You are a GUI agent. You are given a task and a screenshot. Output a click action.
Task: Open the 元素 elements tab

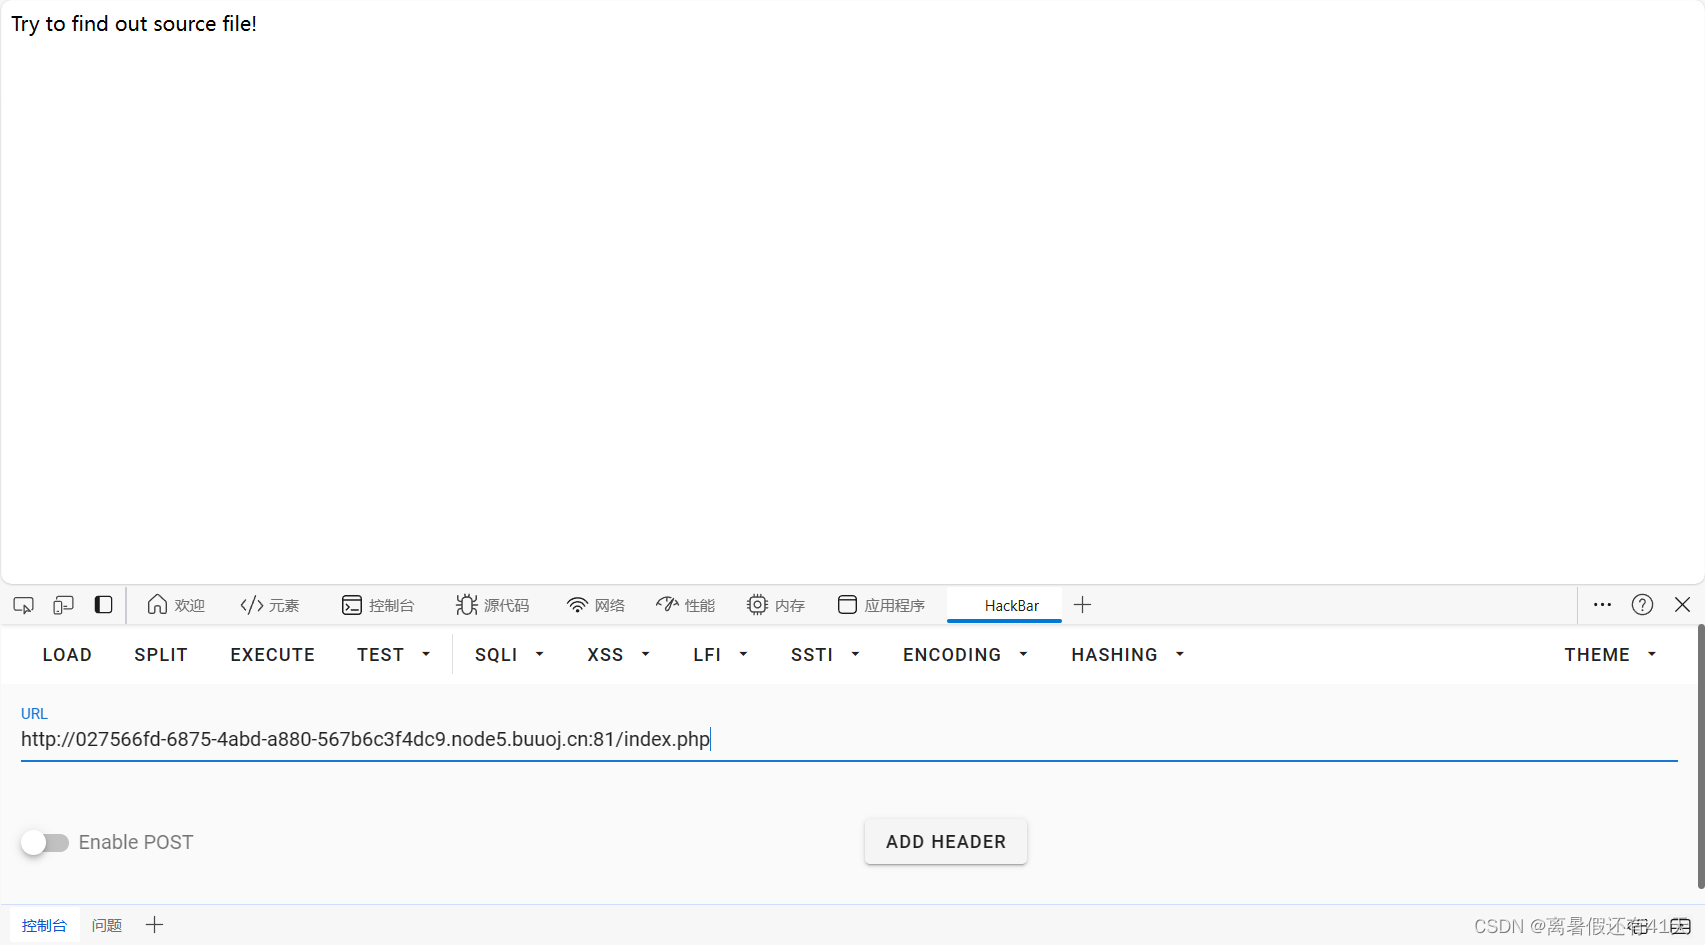click(270, 605)
